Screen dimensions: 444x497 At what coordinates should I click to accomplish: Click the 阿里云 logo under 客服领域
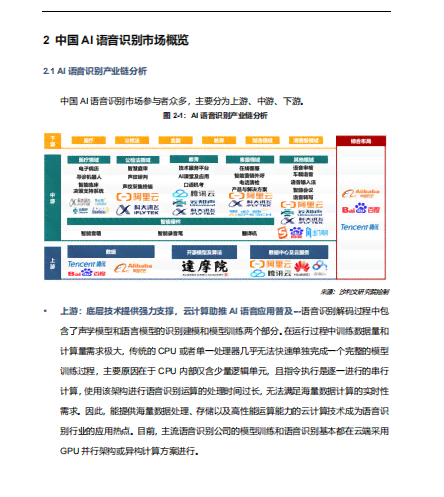[x=250, y=196]
